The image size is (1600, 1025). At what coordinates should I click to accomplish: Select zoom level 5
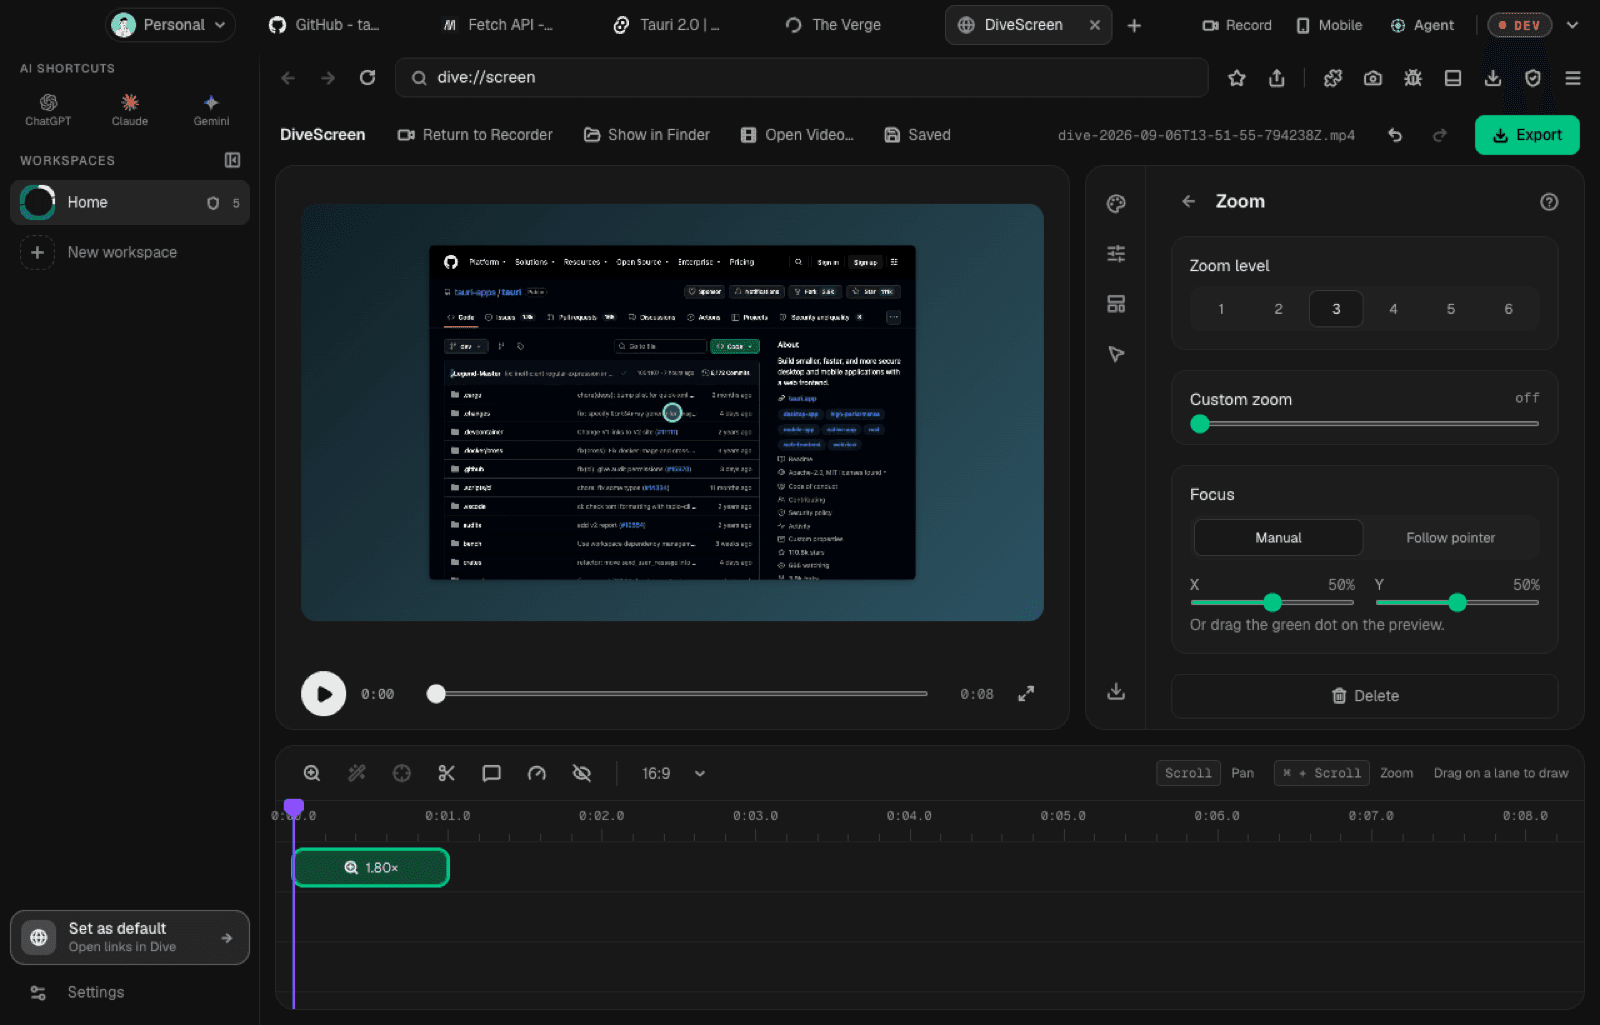tap(1451, 309)
